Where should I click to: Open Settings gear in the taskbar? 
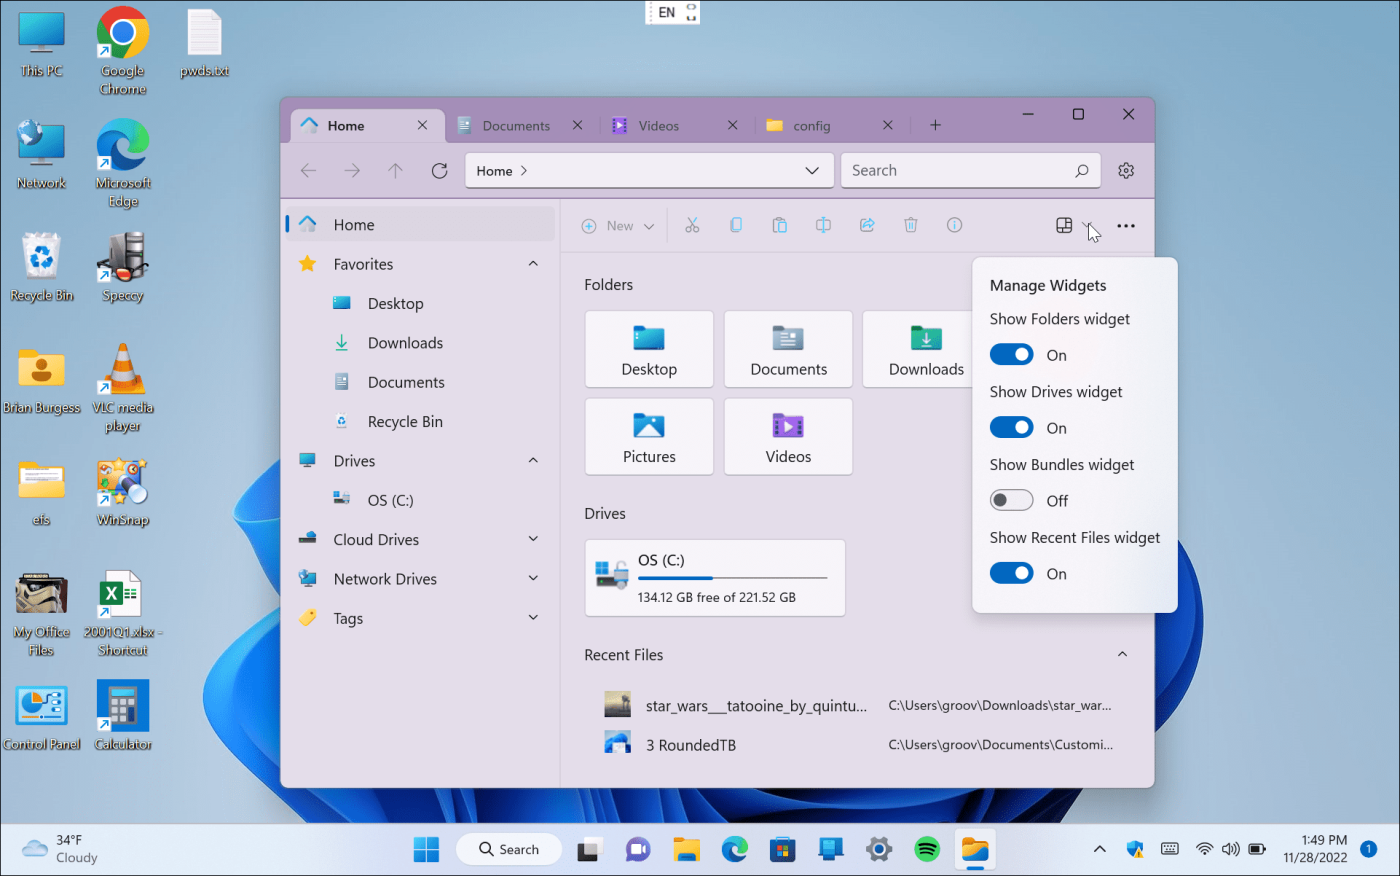click(x=878, y=850)
